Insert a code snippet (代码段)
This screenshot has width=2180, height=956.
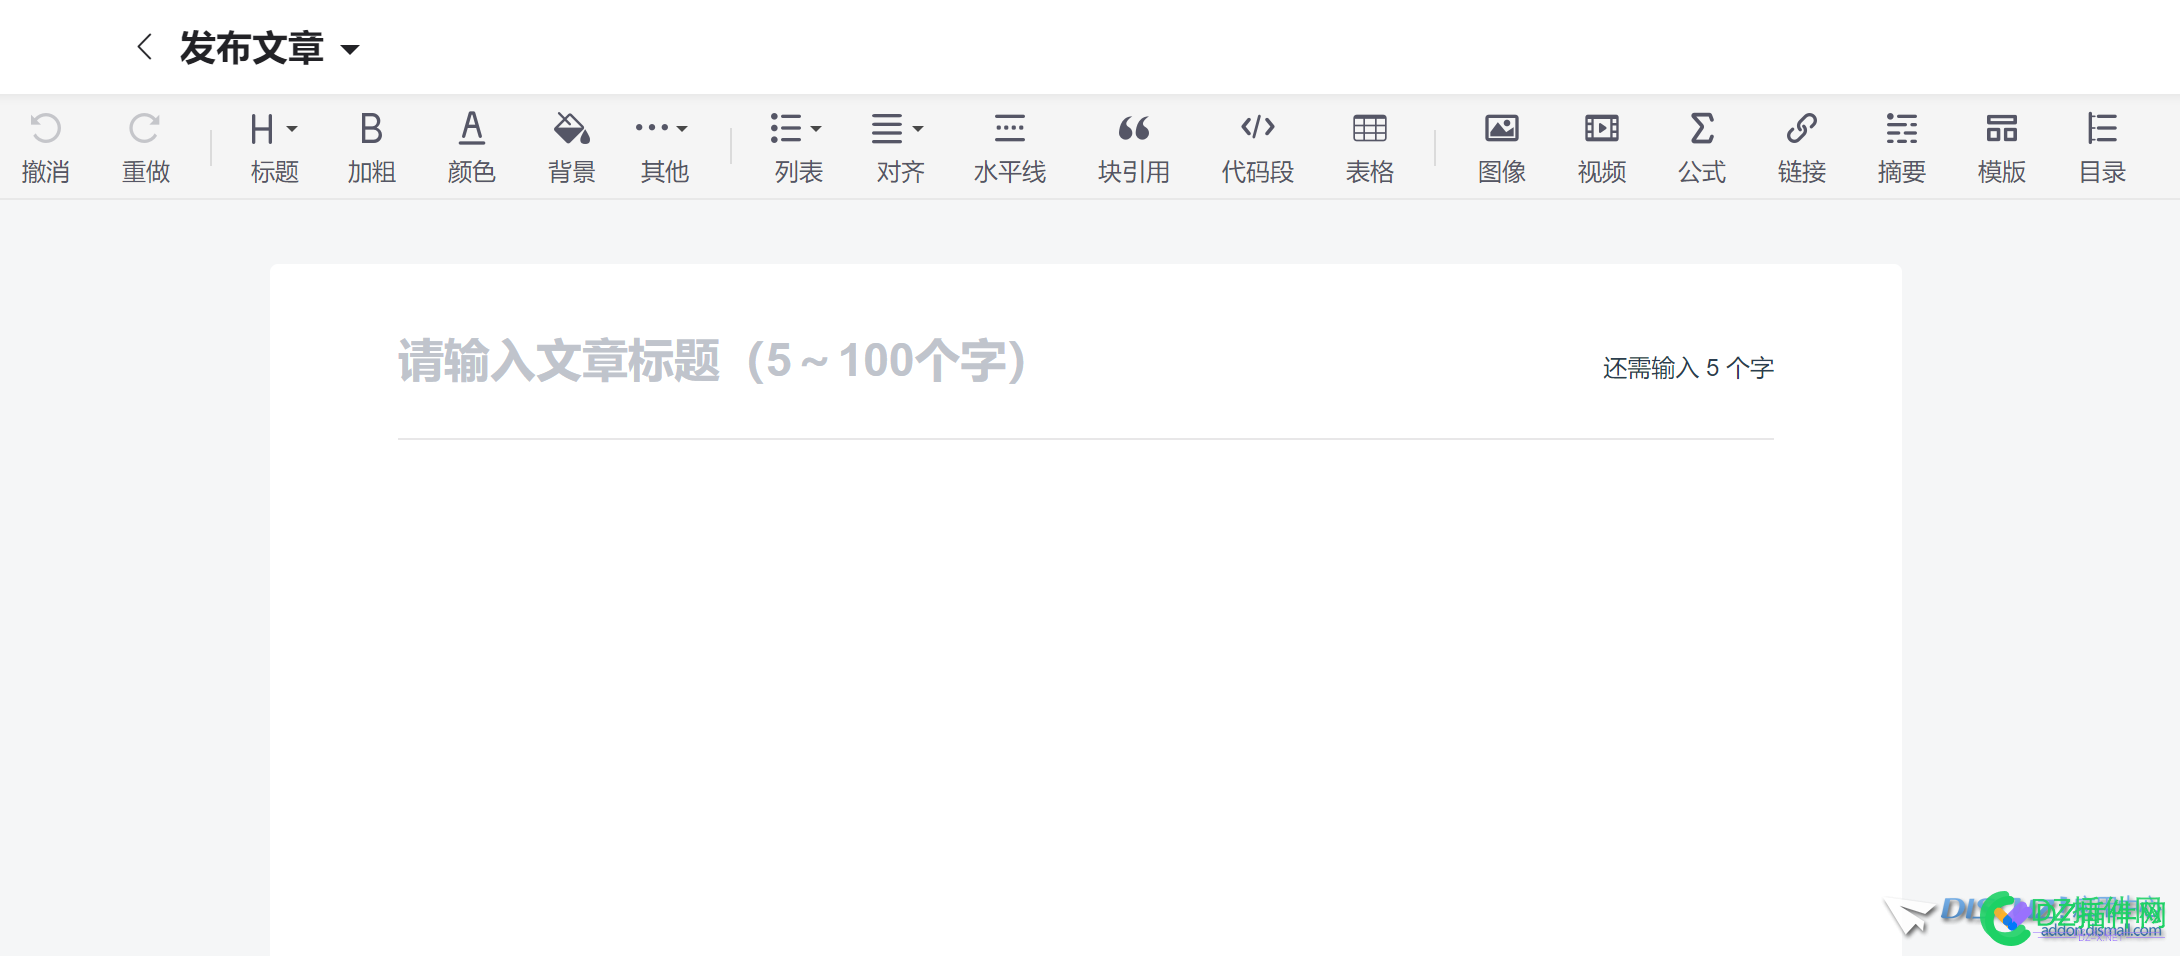[x=1258, y=145]
